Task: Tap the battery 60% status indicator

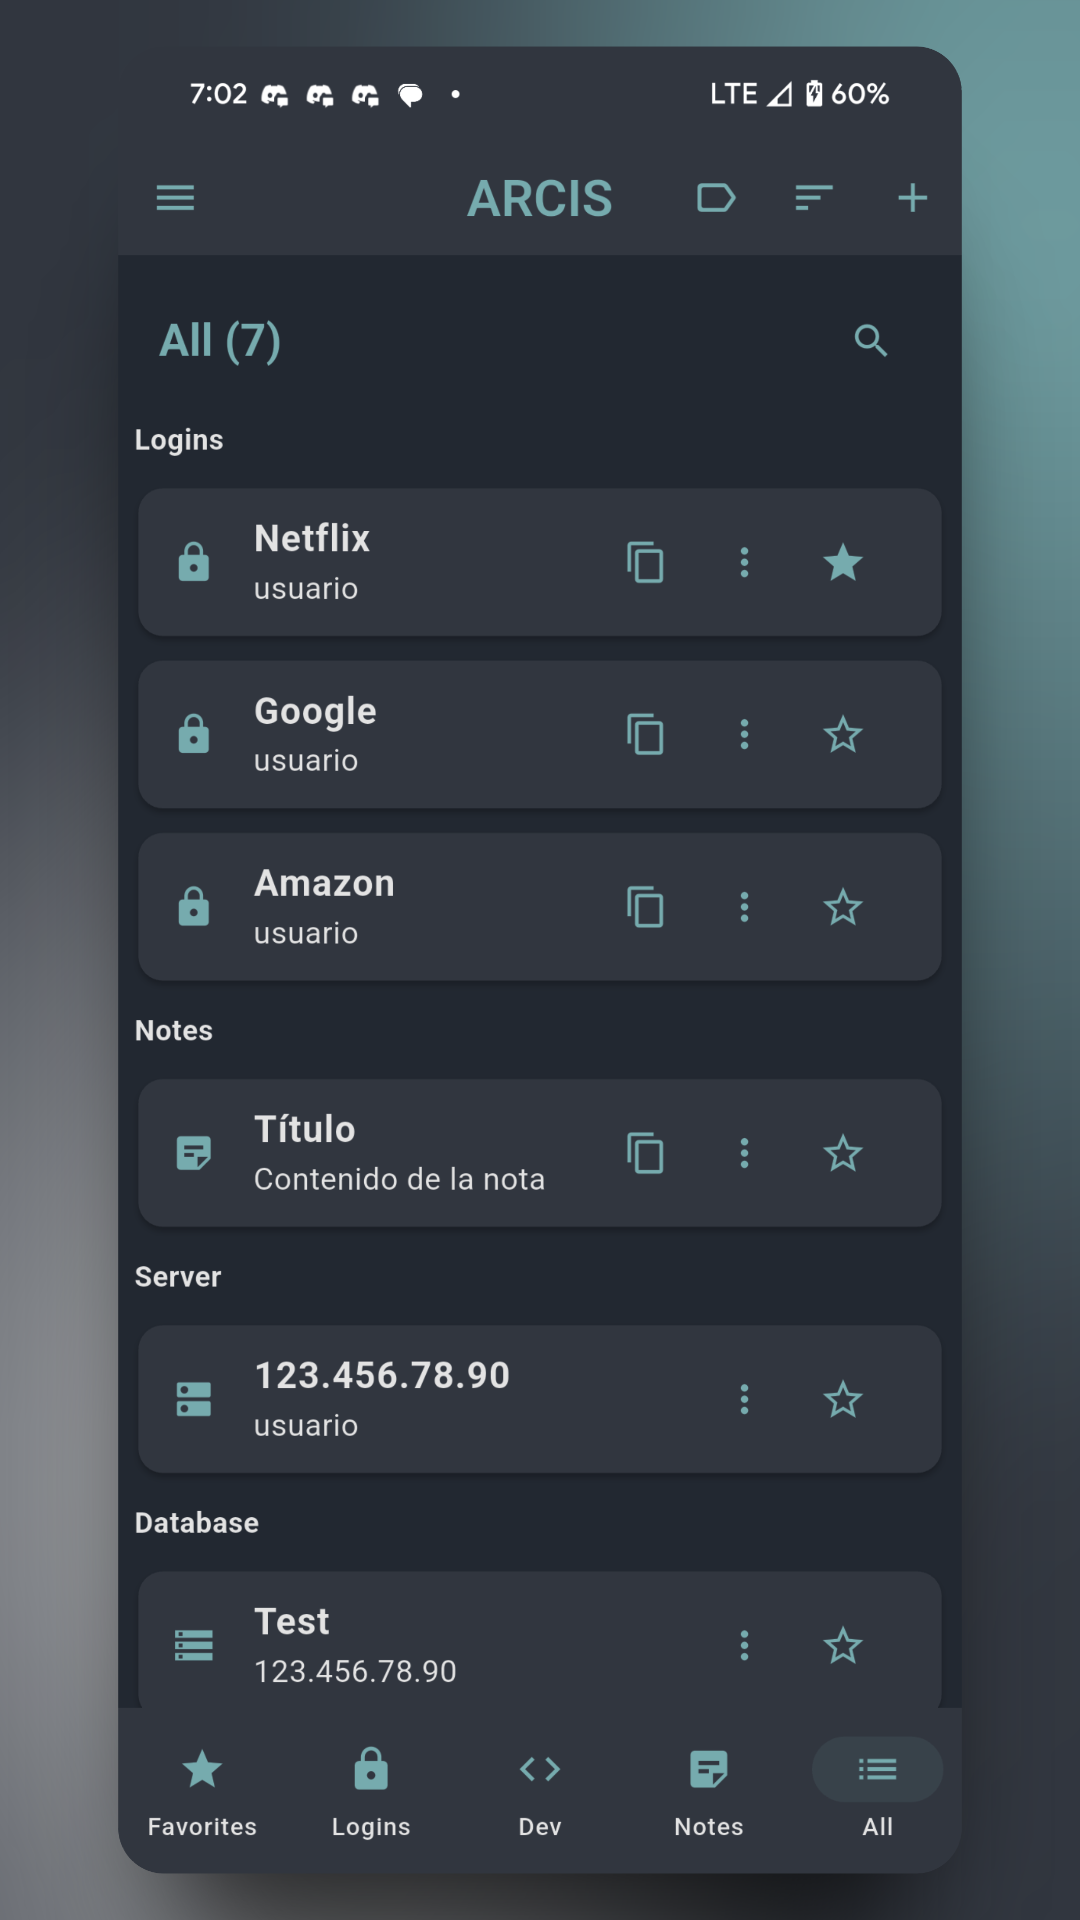Action: click(847, 94)
